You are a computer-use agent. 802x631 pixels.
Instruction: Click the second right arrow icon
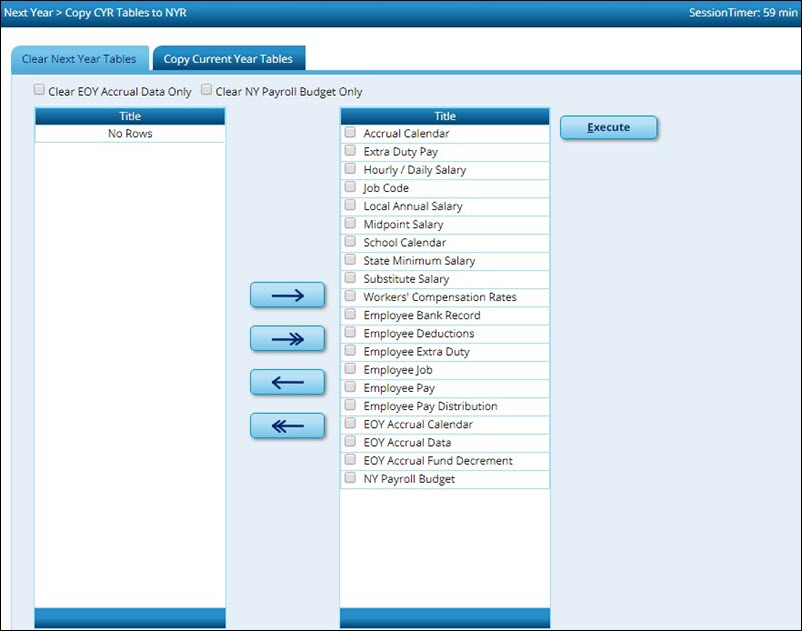pyautogui.click(x=287, y=338)
